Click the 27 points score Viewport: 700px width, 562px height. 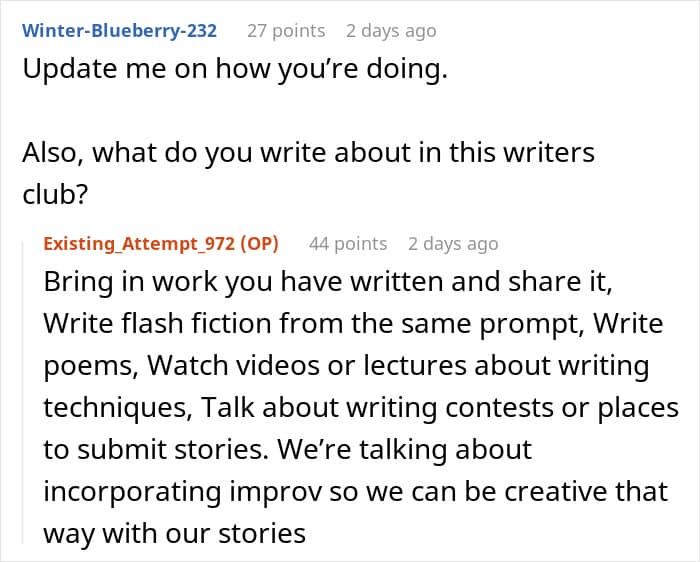pos(285,30)
